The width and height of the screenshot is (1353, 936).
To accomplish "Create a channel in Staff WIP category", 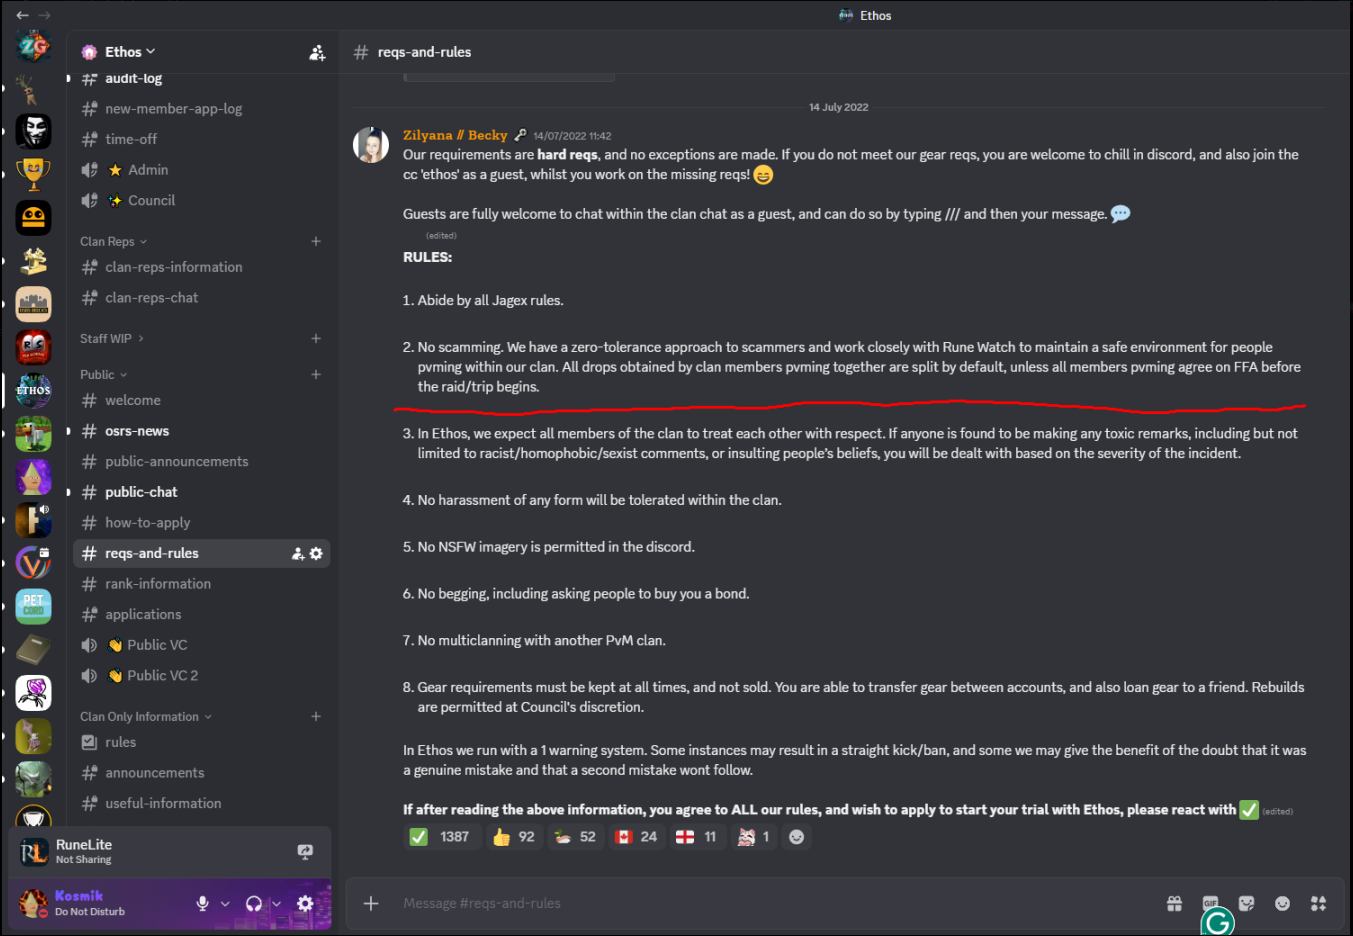I will [x=316, y=338].
